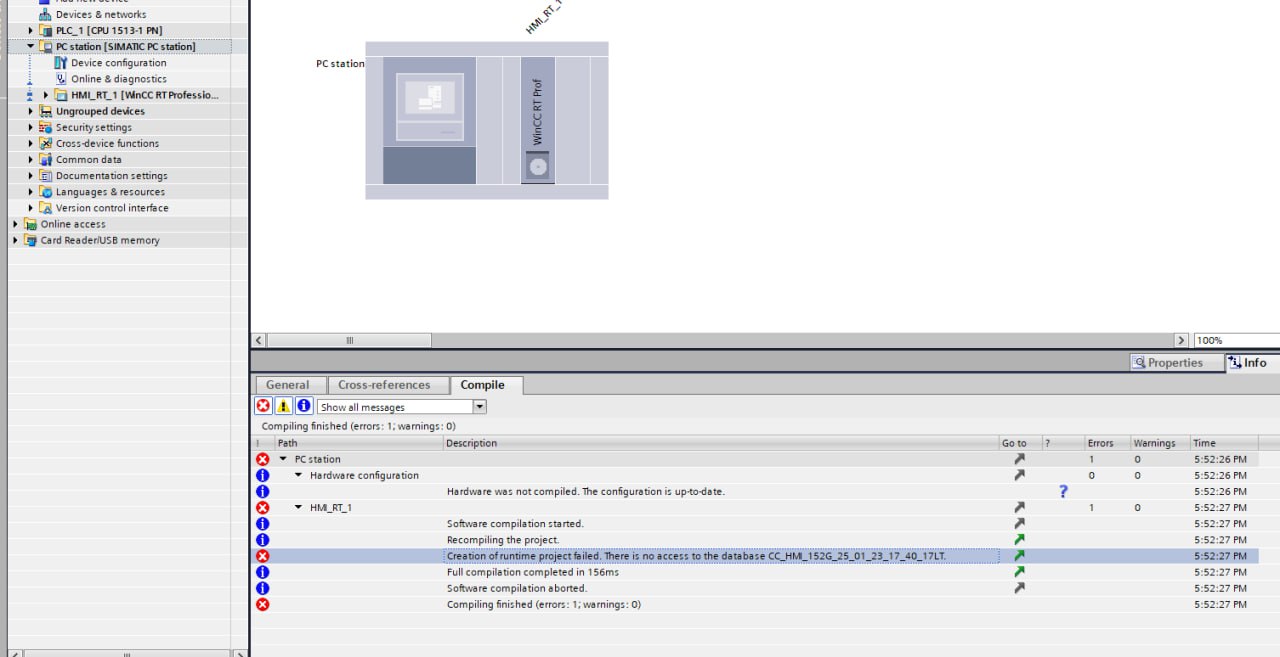This screenshot has width=1280, height=657.
Task: Collapse the PC station [SIMATIC PC station] node
Action: (31, 46)
